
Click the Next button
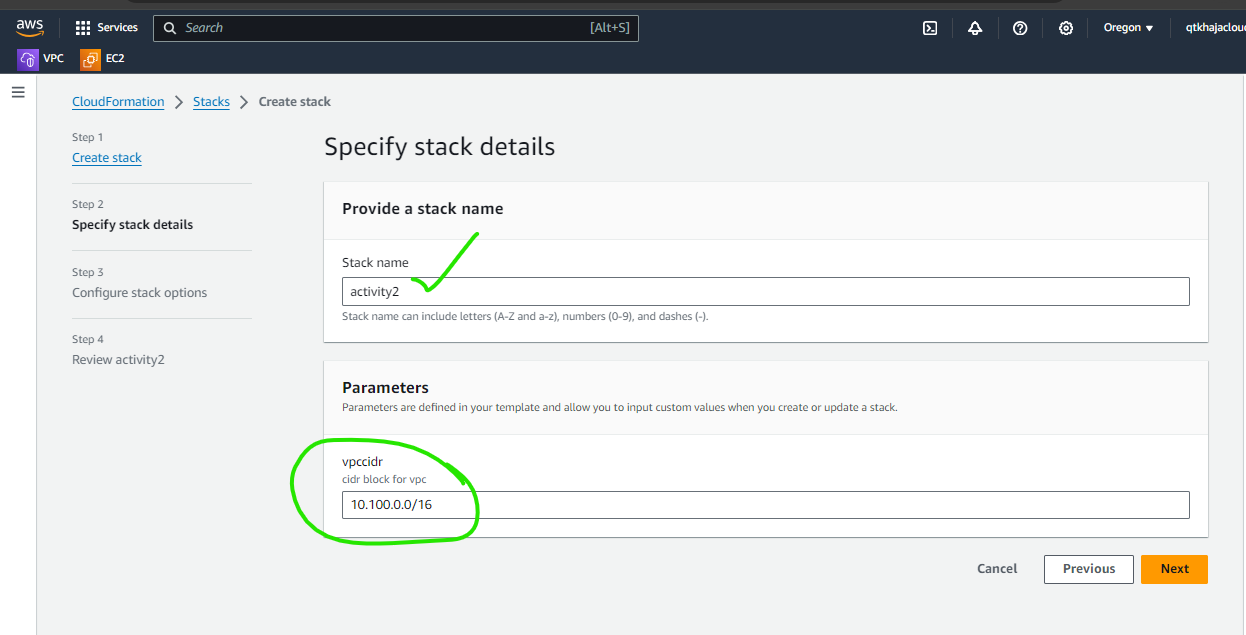coord(1174,569)
